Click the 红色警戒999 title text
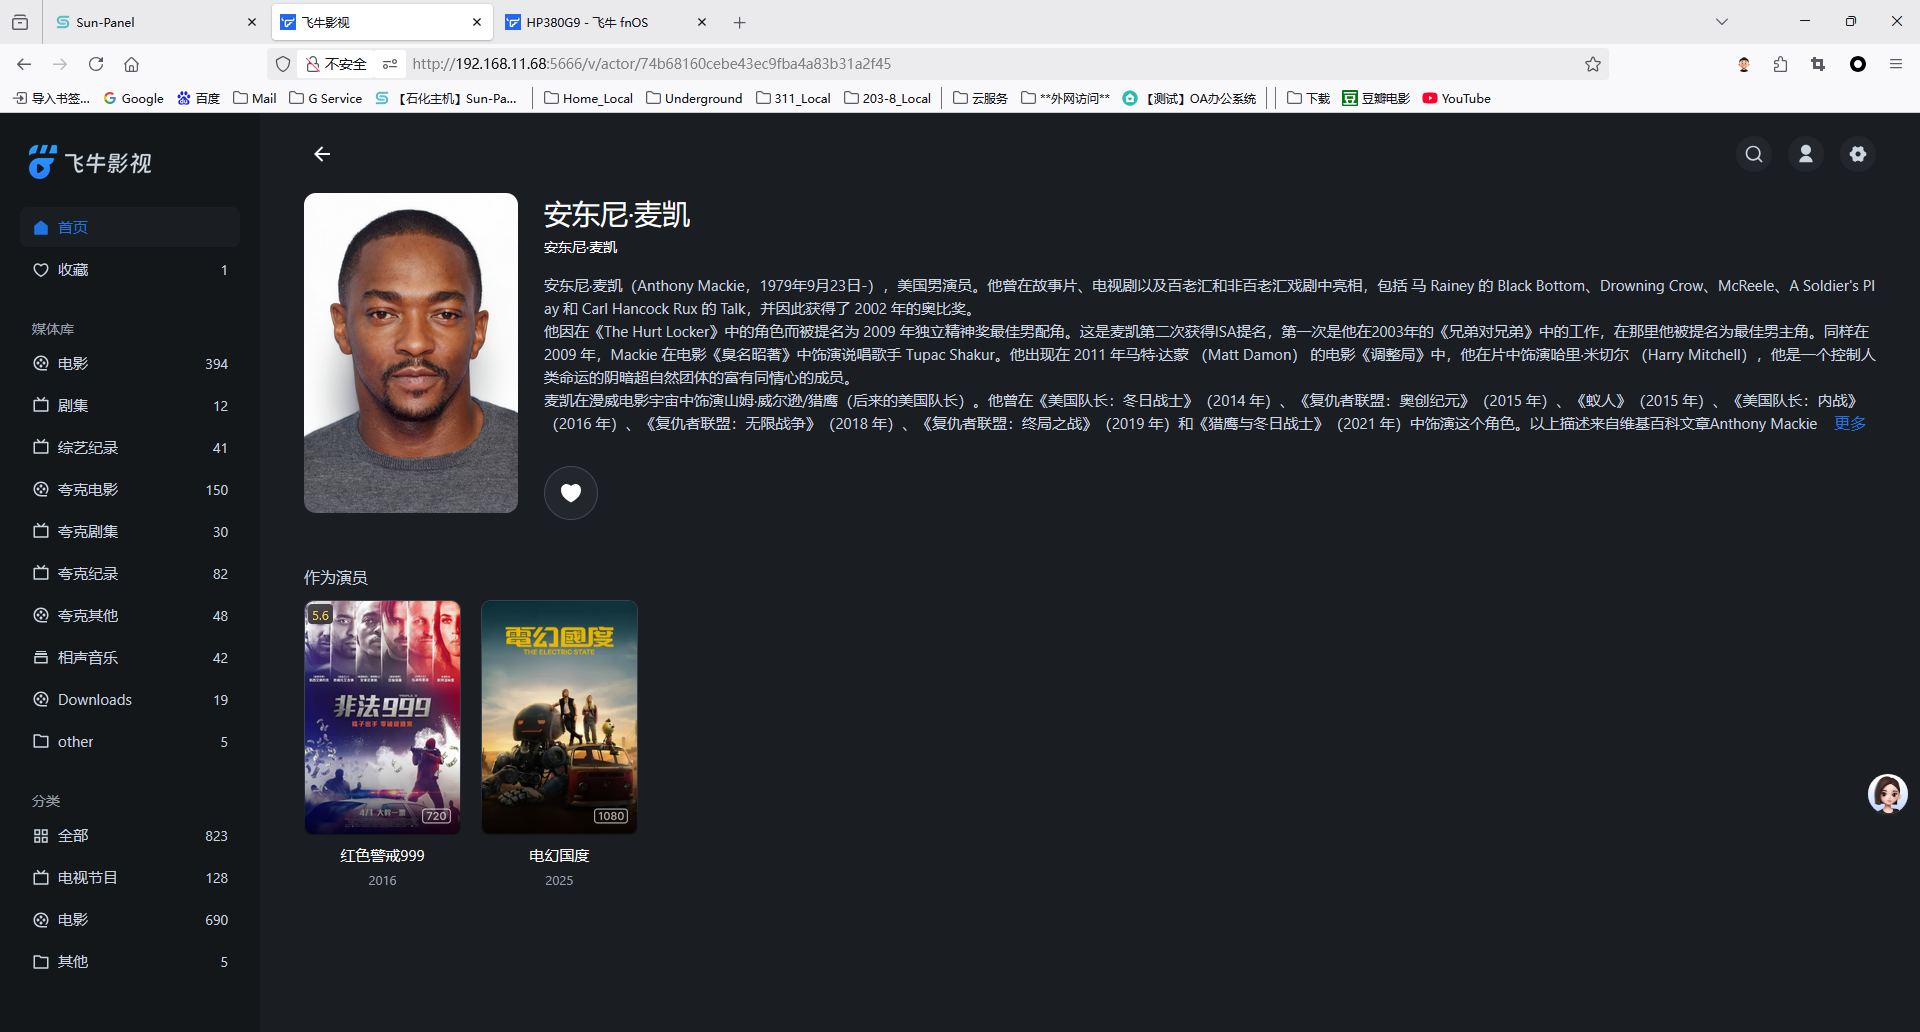This screenshot has width=1920, height=1032. 382,856
